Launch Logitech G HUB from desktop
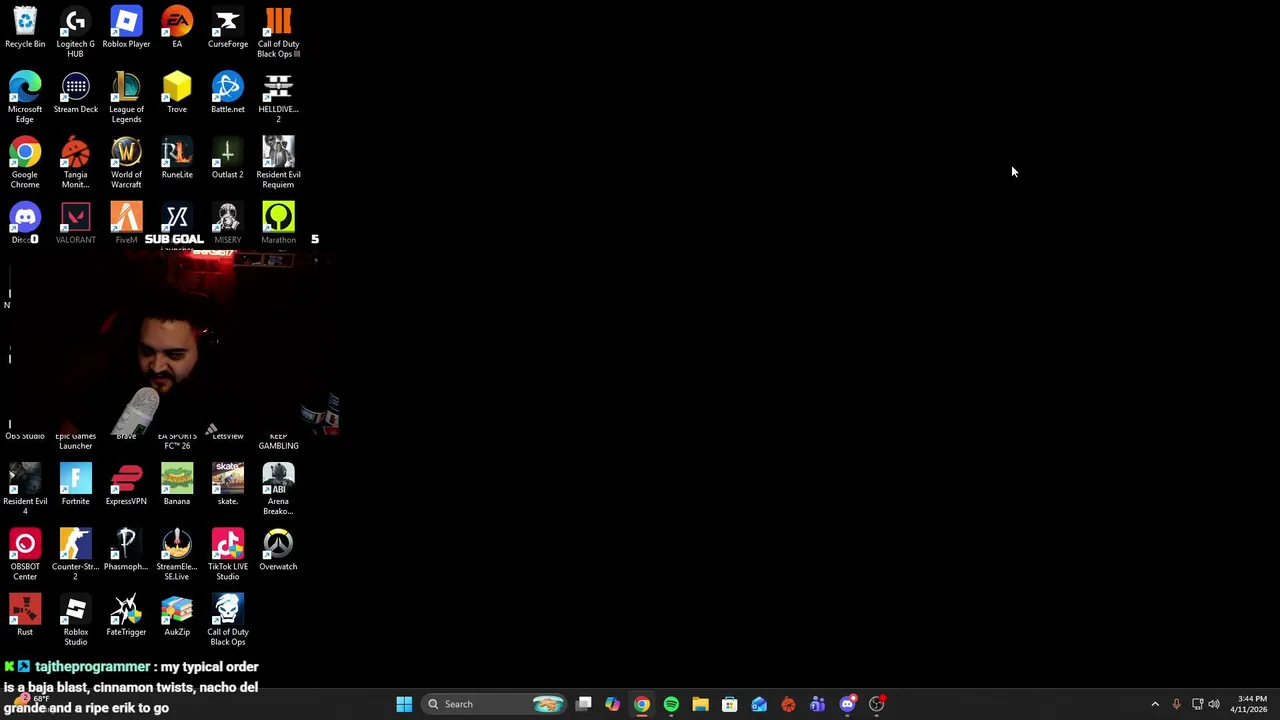 (75, 32)
